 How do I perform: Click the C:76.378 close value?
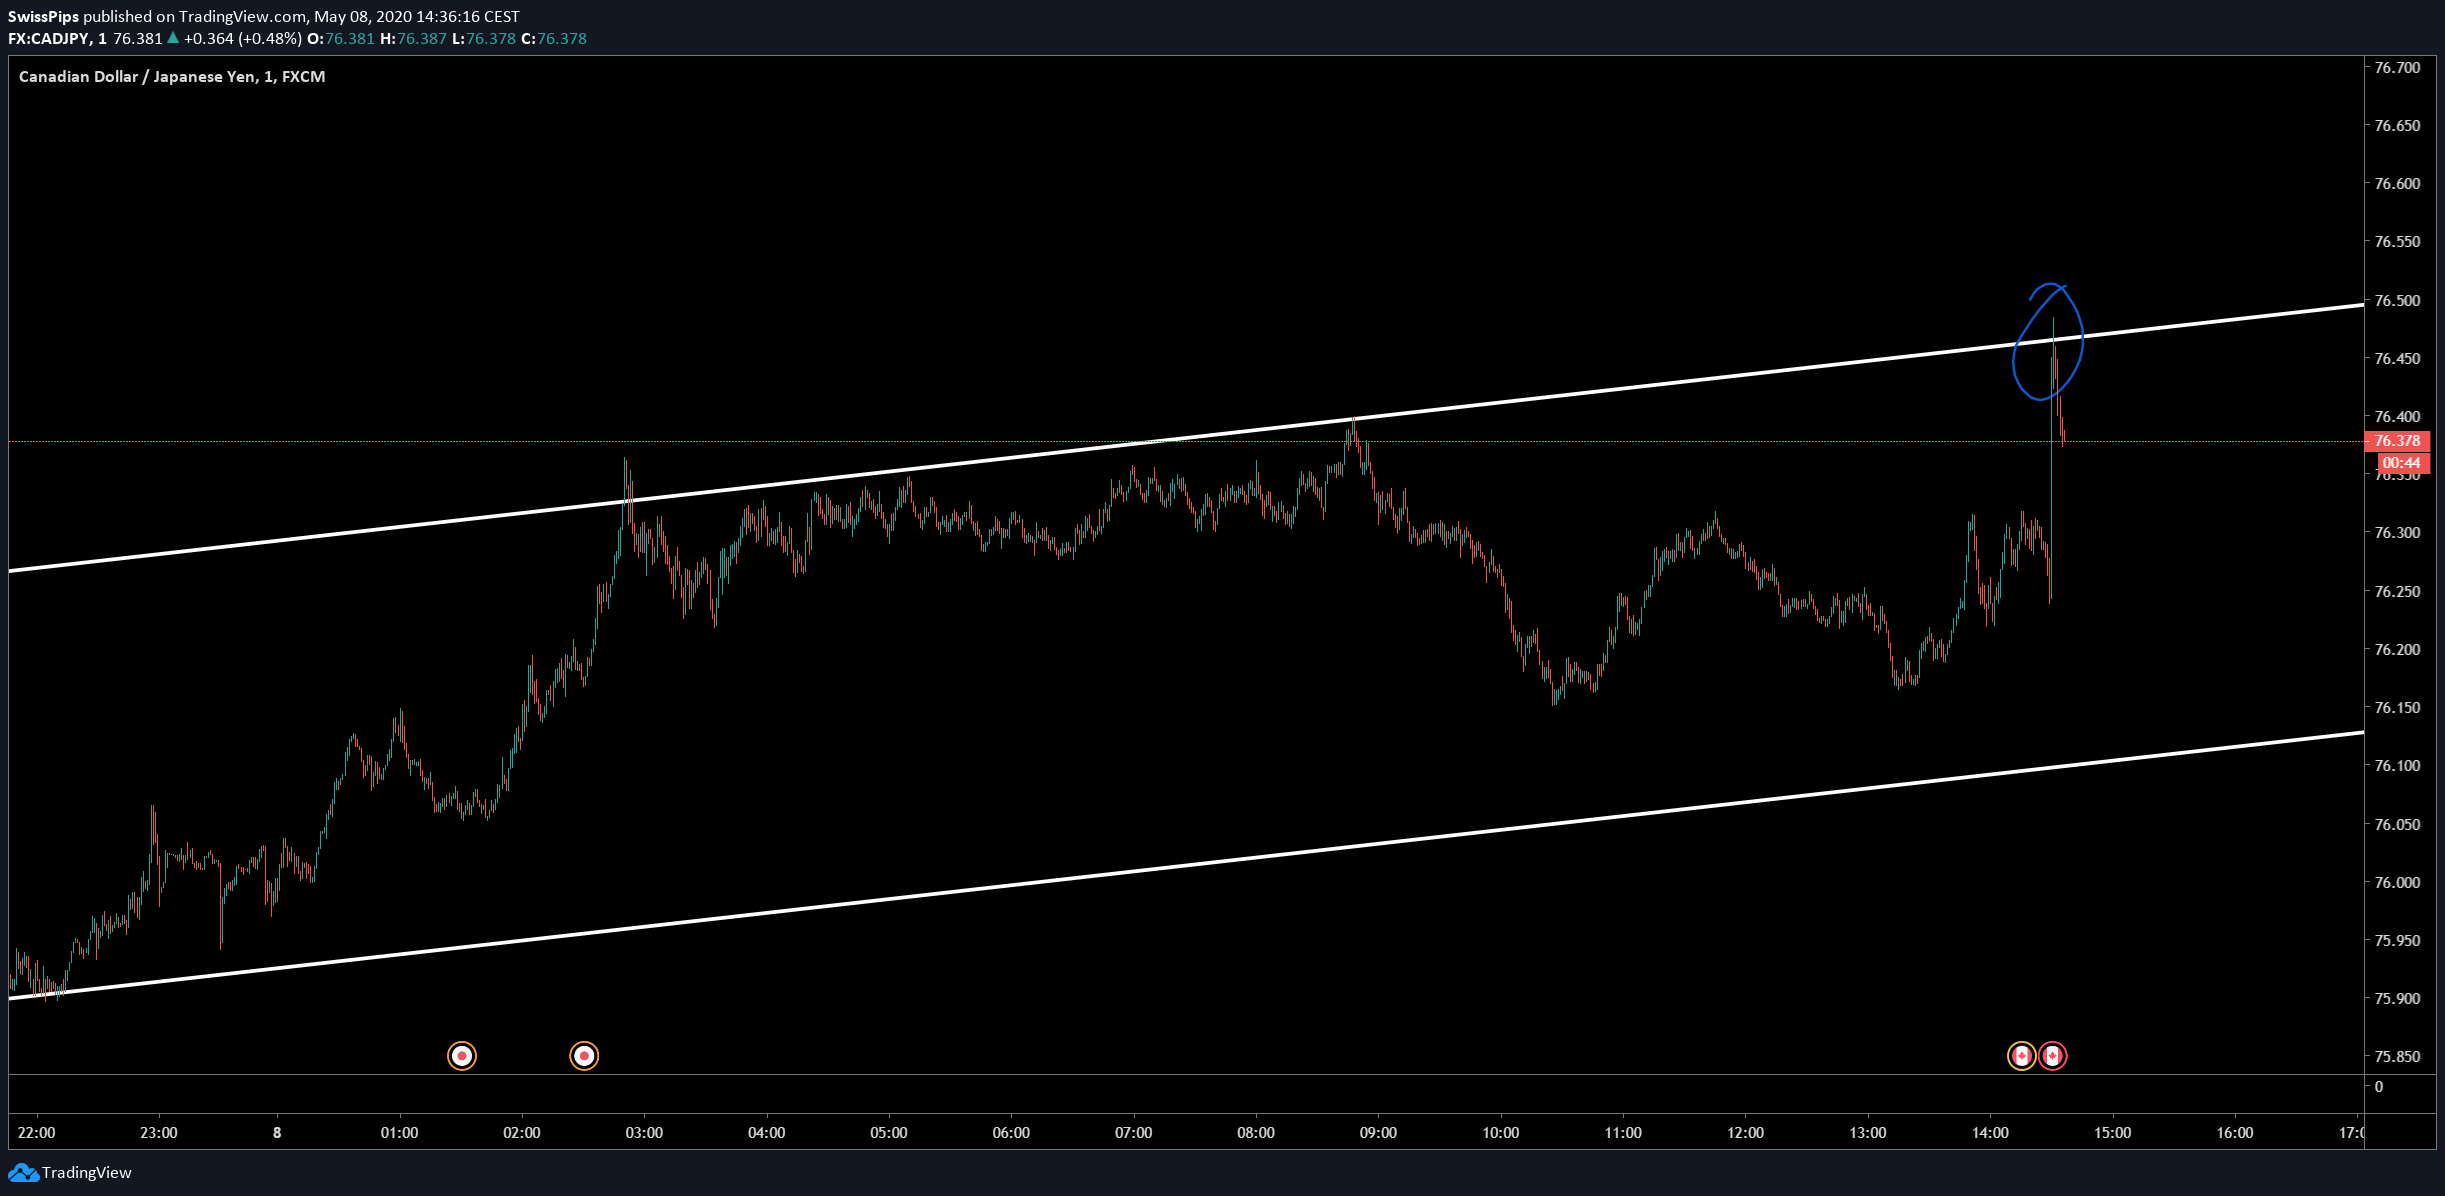click(554, 38)
